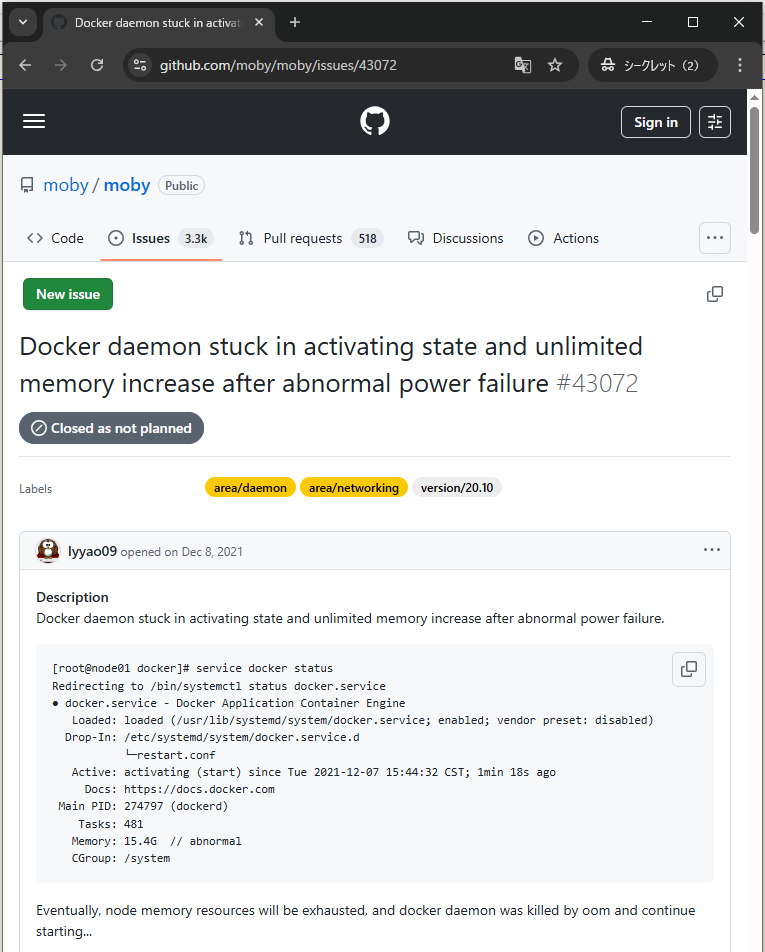The image size is (765, 952).
Task: Open lyyao09's avatar image
Action: point(48,551)
